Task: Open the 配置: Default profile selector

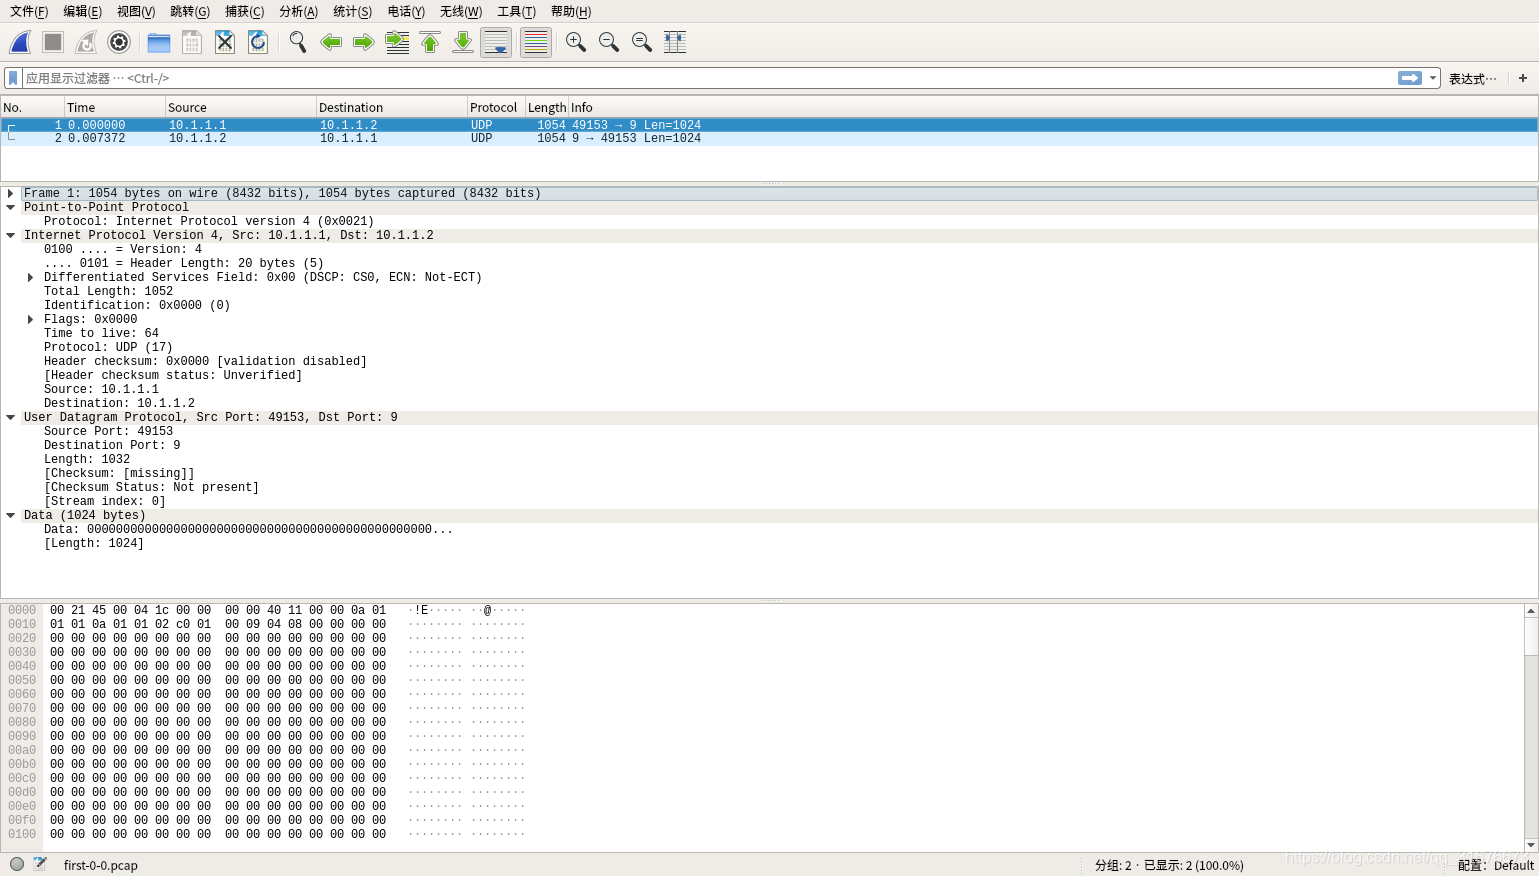Action: pos(1496,865)
